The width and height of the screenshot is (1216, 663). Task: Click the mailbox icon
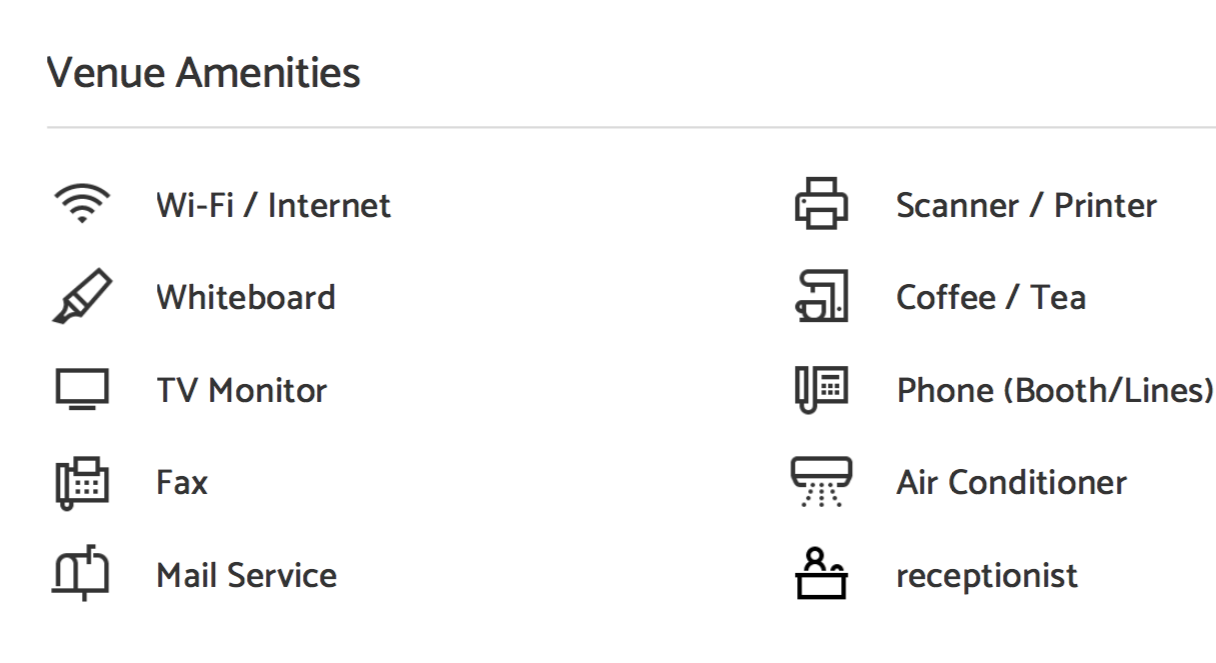[x=81, y=575]
